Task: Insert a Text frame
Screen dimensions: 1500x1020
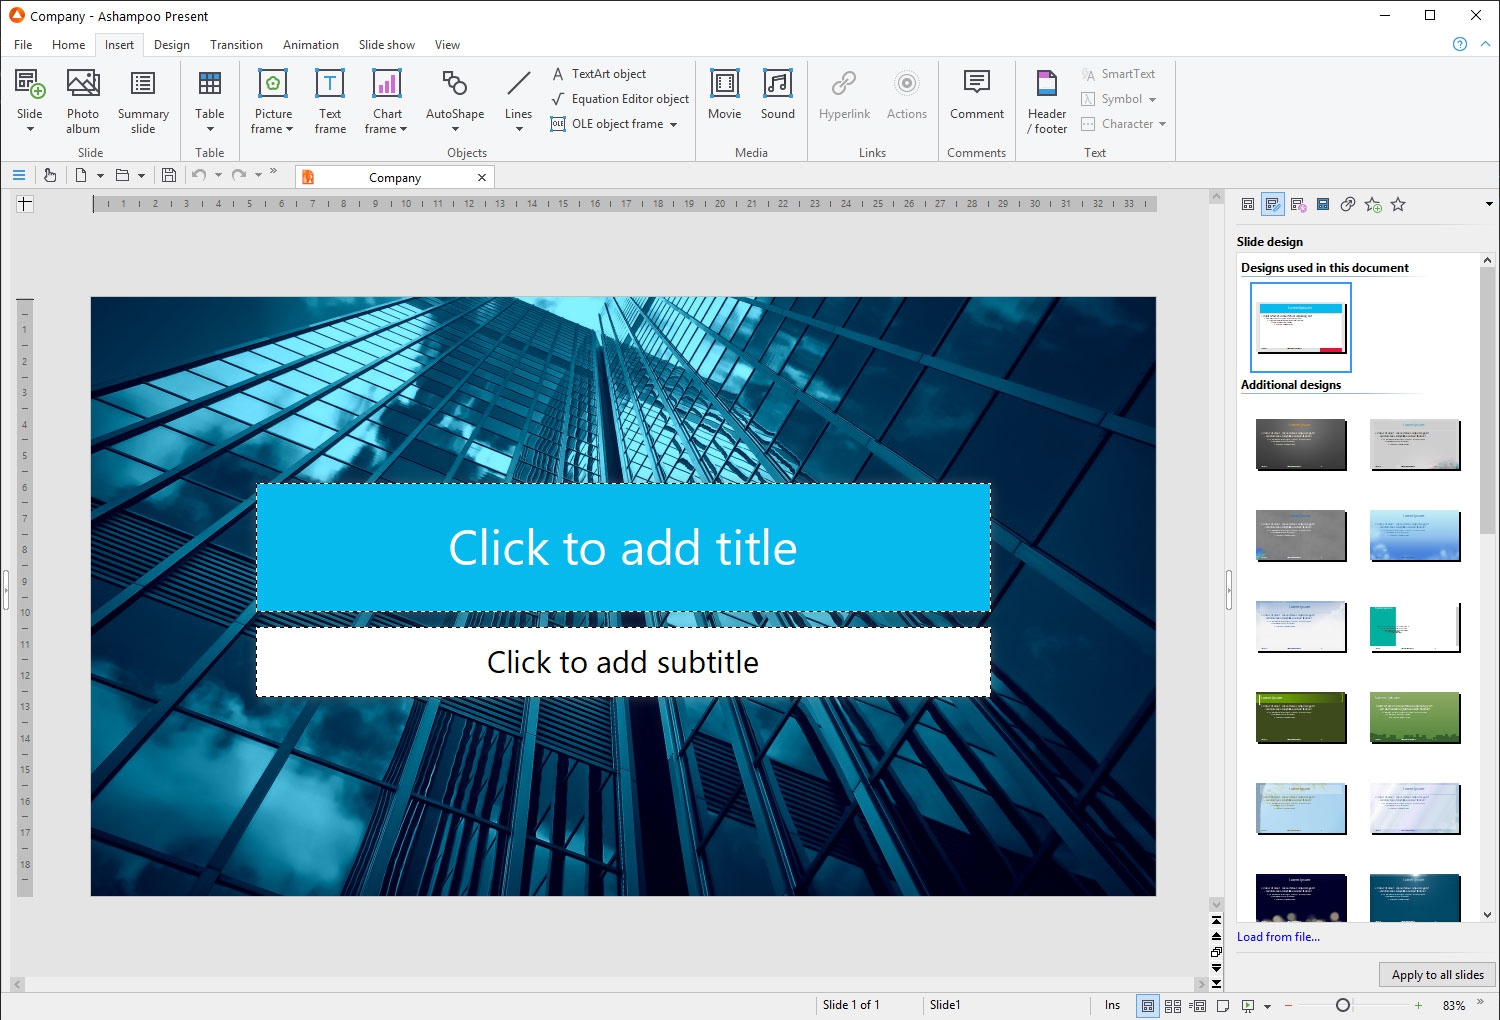Action: [x=330, y=100]
